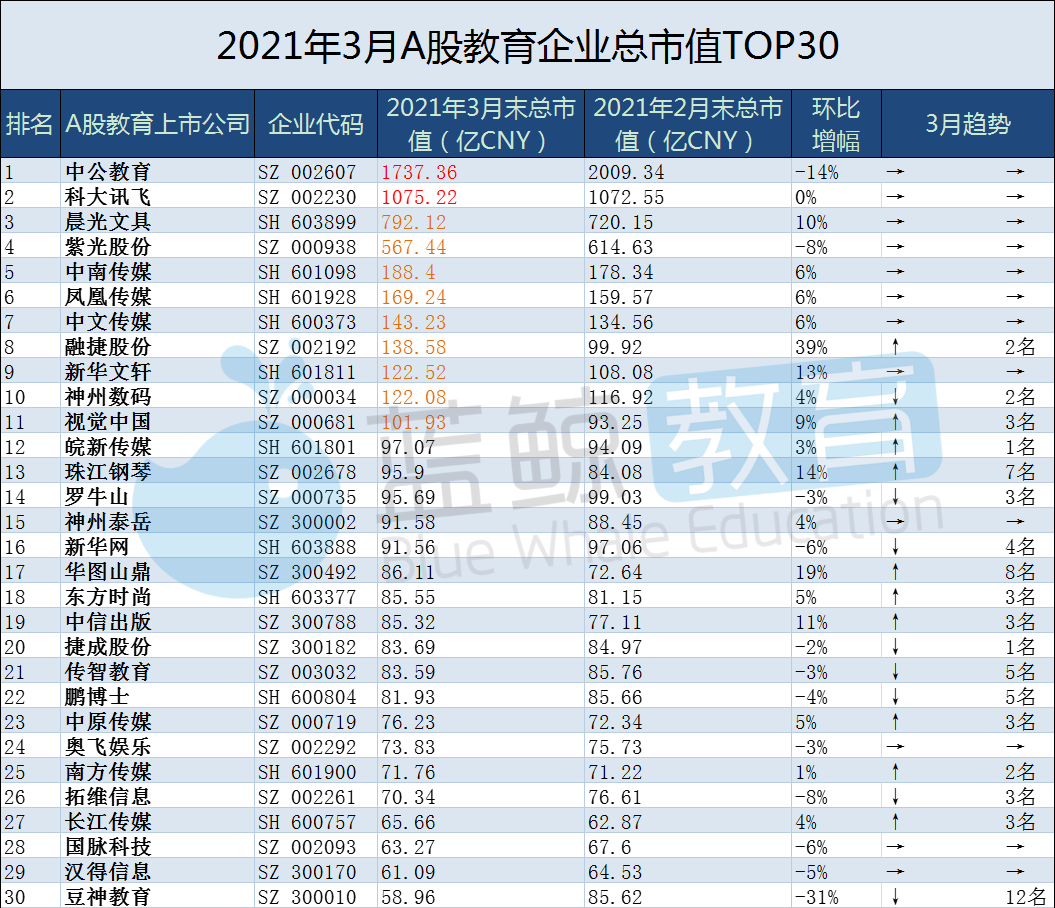
Task: Click the first right arrow in 神州泰岳 row
Action: 896,521
